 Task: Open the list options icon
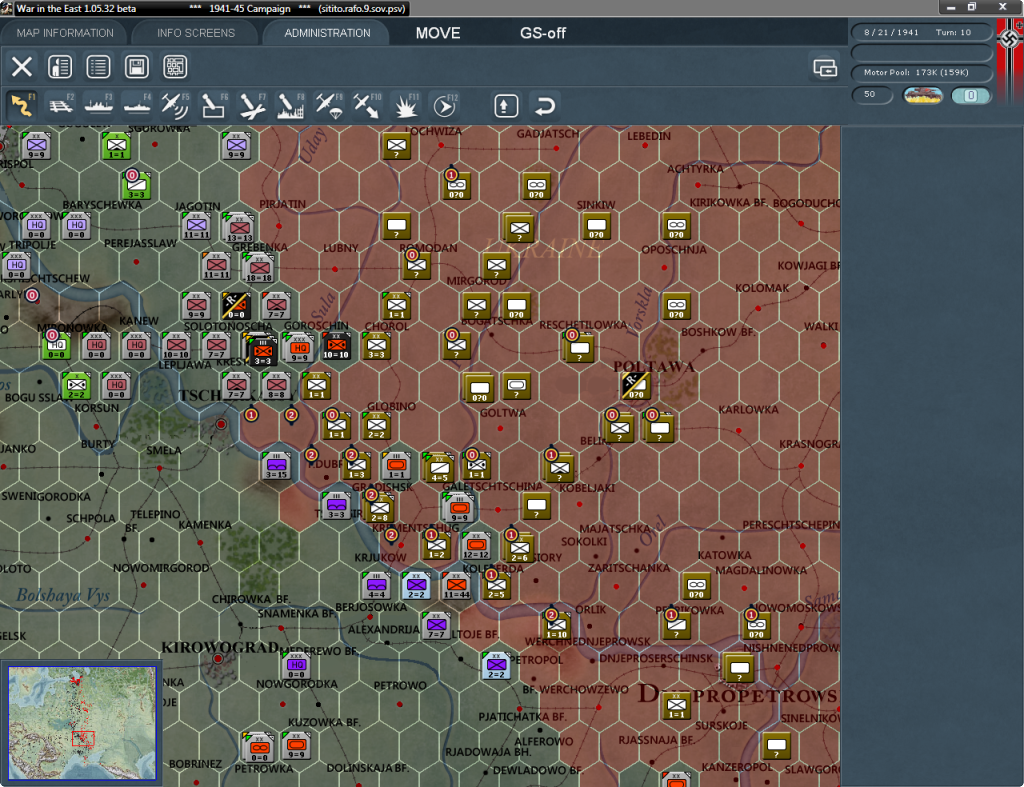pyautogui.click(x=99, y=67)
